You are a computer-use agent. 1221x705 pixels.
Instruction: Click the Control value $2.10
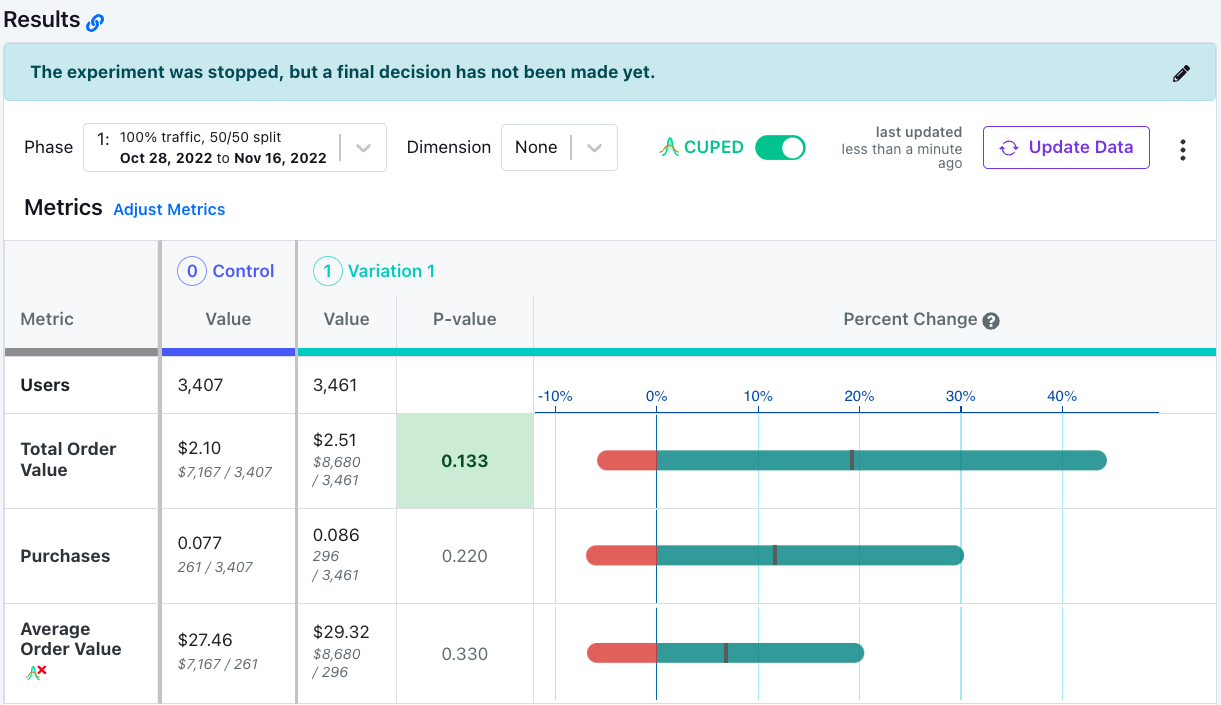coord(199,448)
